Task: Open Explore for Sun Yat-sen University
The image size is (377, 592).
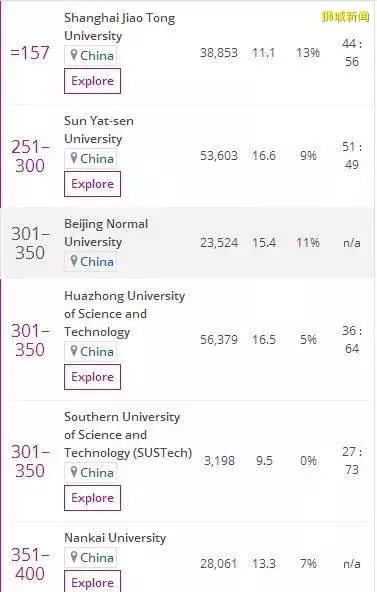Action: coord(92,184)
